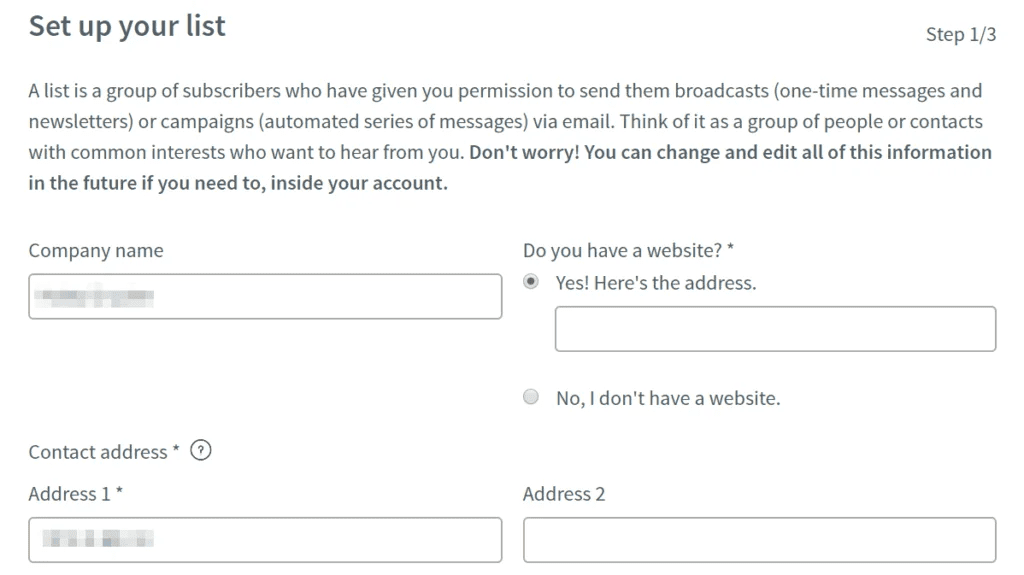The image size is (1024, 575).
Task: Click the Address 2 label
Action: [564, 494]
